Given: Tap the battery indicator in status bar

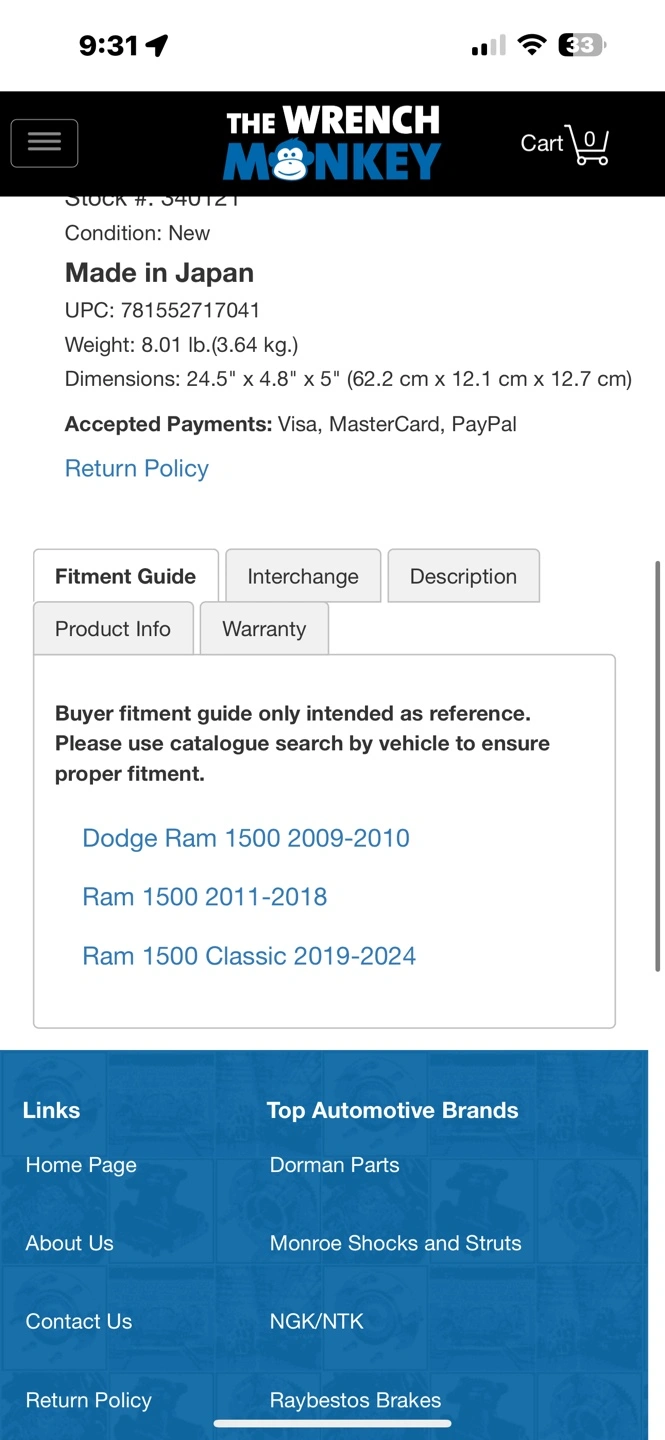Looking at the screenshot, I should tap(582, 45).
